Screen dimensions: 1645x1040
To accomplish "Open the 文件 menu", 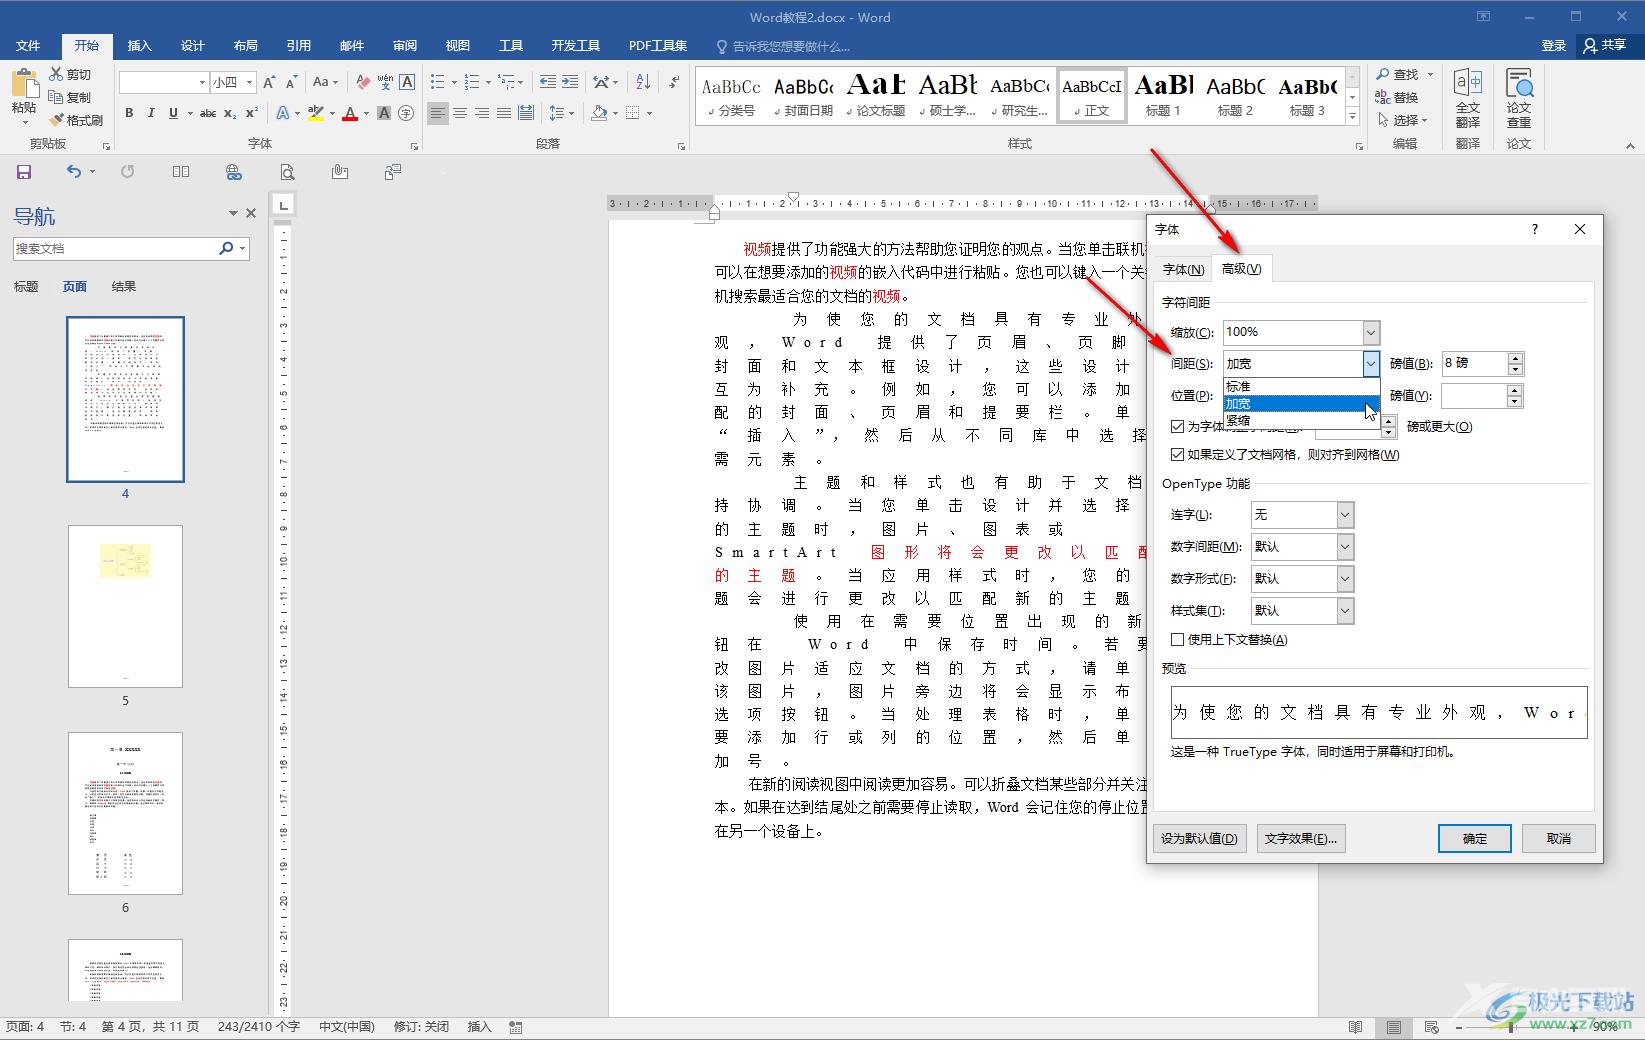I will tap(28, 46).
